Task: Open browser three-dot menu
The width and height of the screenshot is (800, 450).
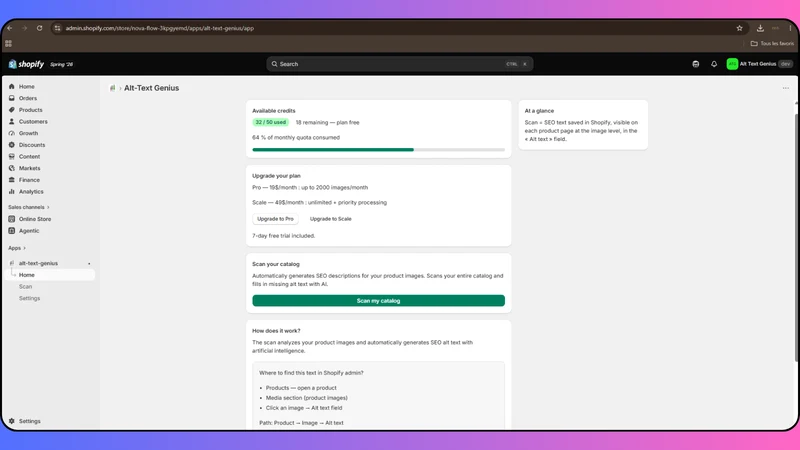Action: pyautogui.click(x=790, y=28)
